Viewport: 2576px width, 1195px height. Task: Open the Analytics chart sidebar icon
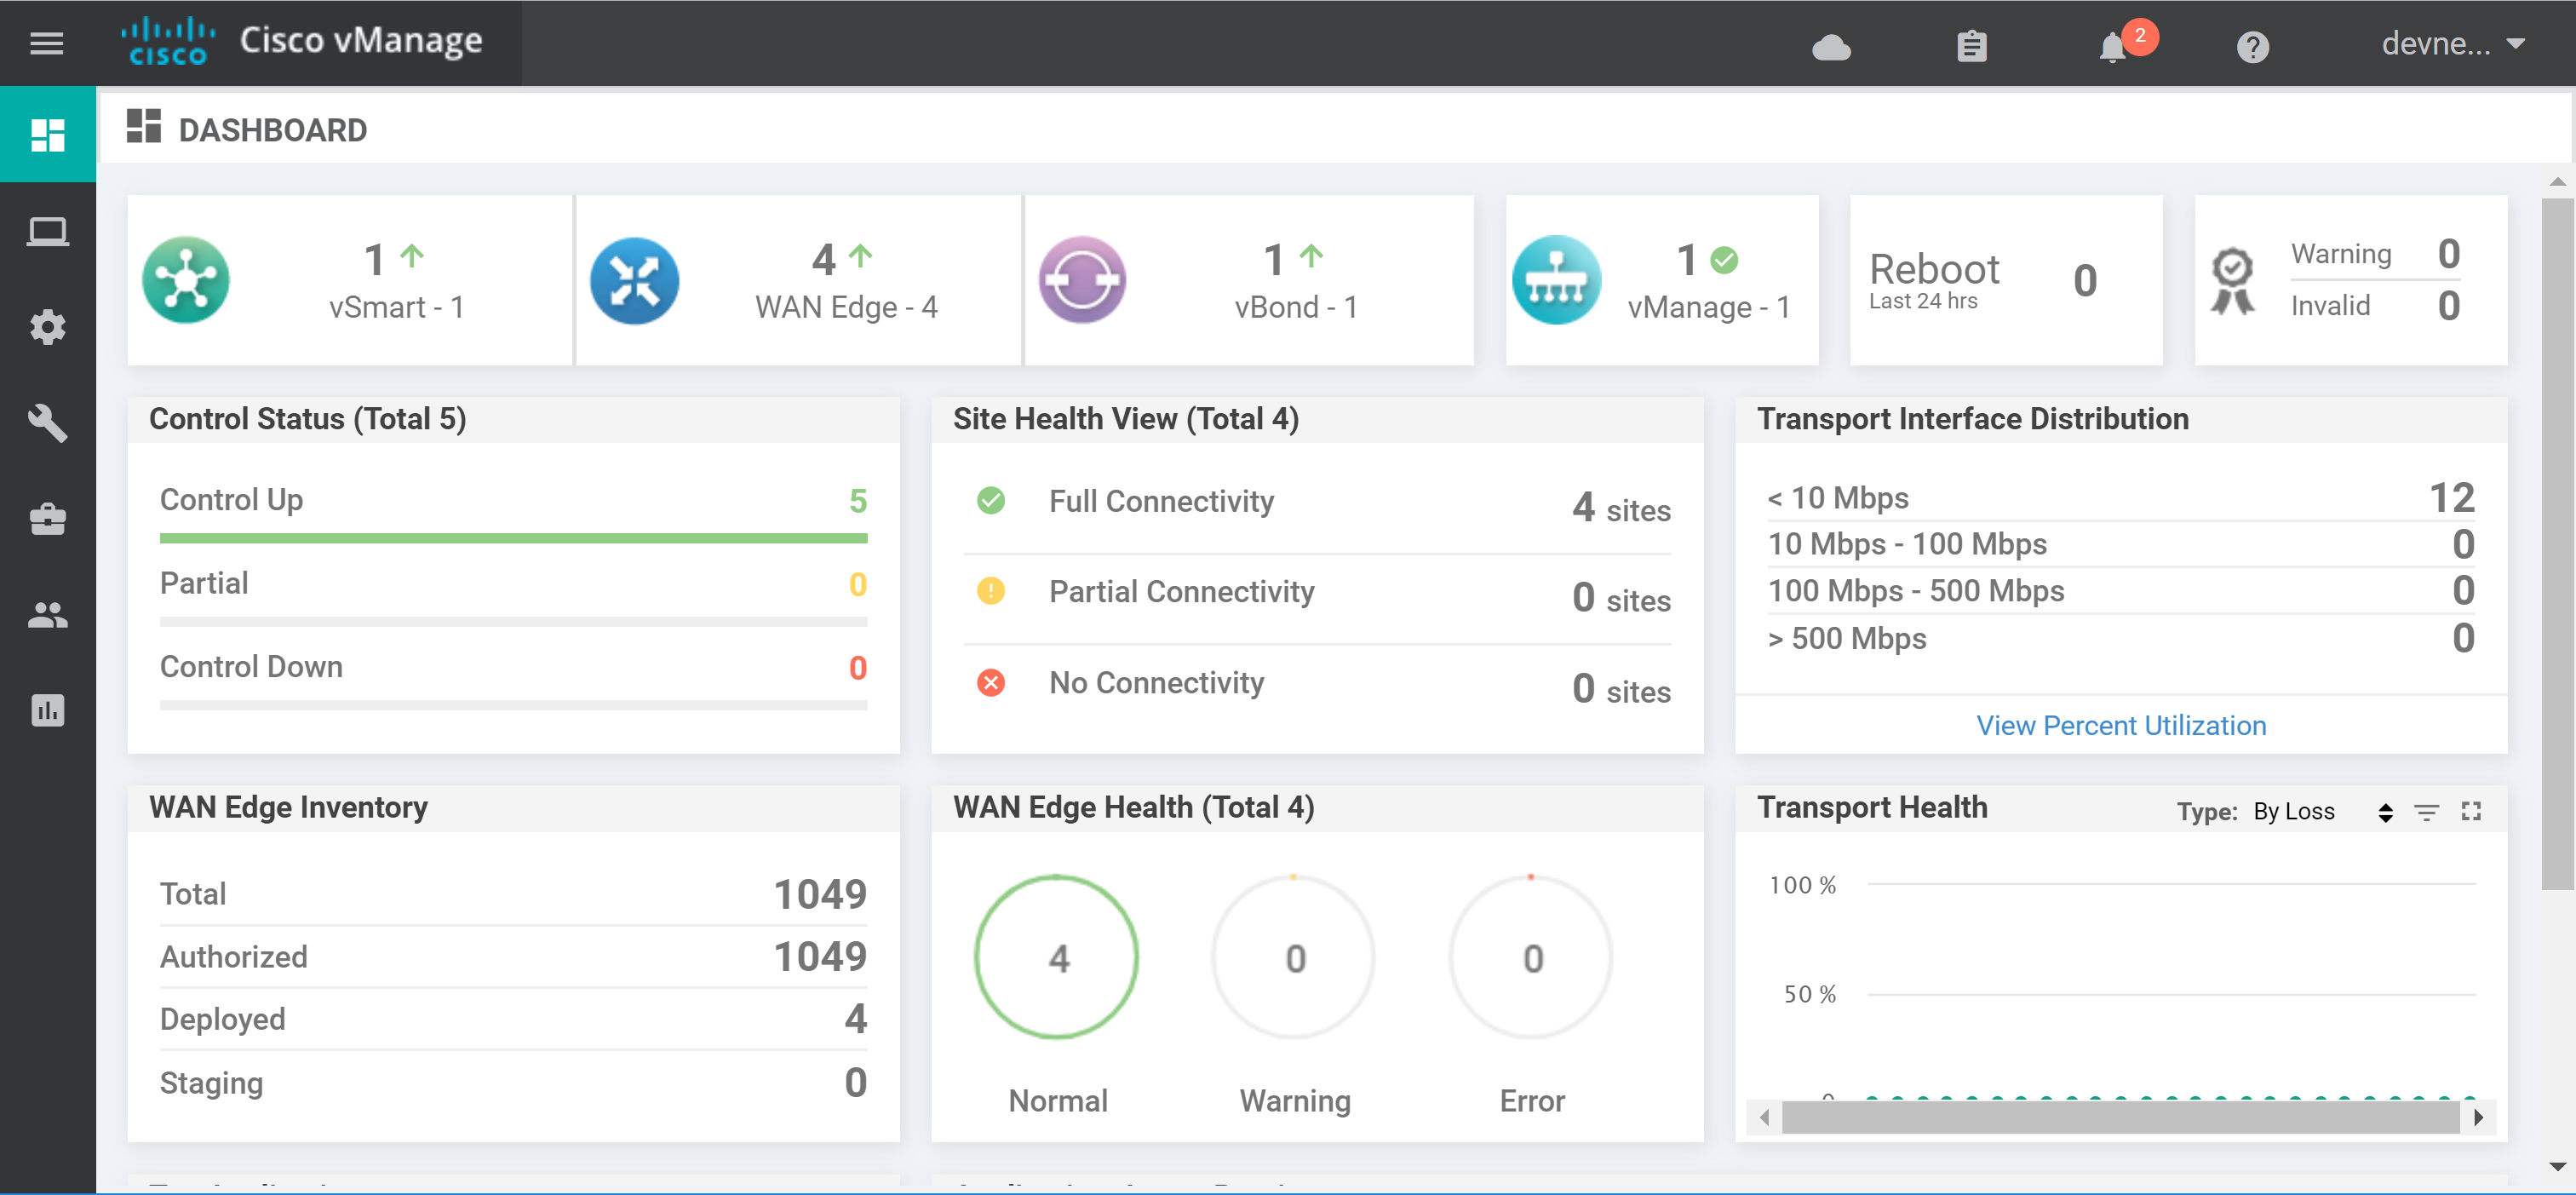pos(48,710)
